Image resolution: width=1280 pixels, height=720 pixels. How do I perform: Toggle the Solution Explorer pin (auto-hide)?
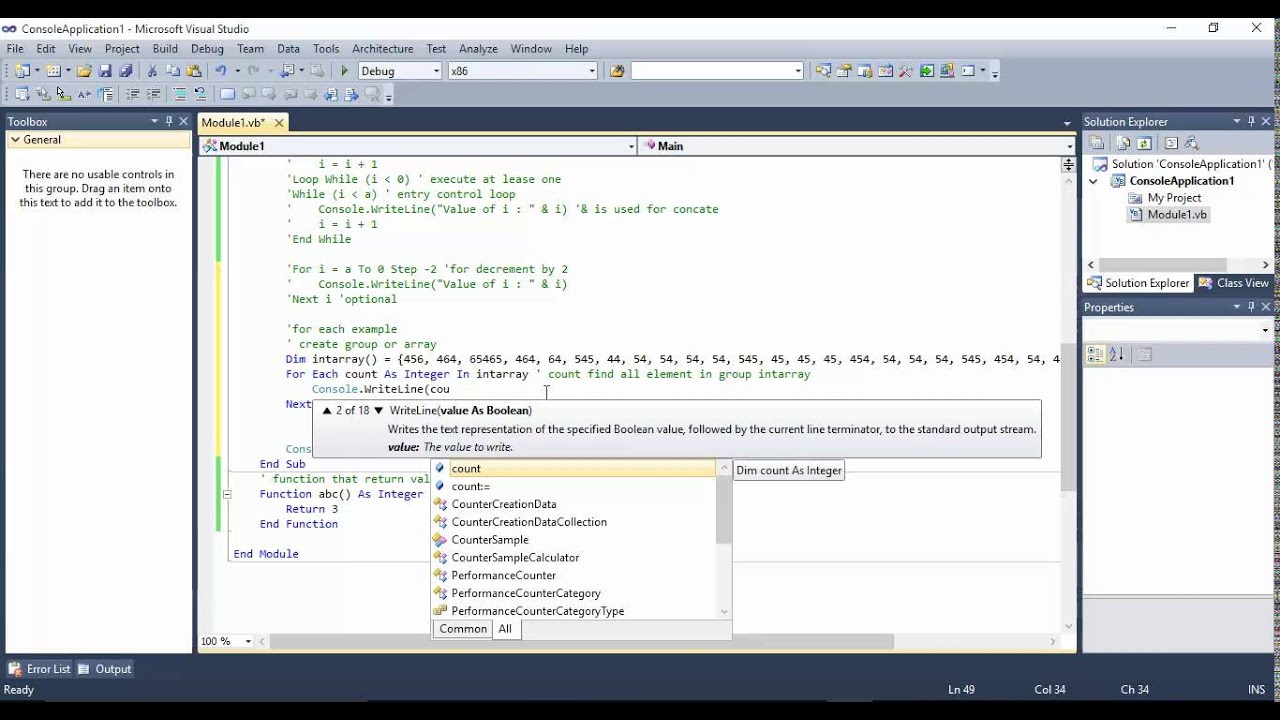(x=1251, y=121)
